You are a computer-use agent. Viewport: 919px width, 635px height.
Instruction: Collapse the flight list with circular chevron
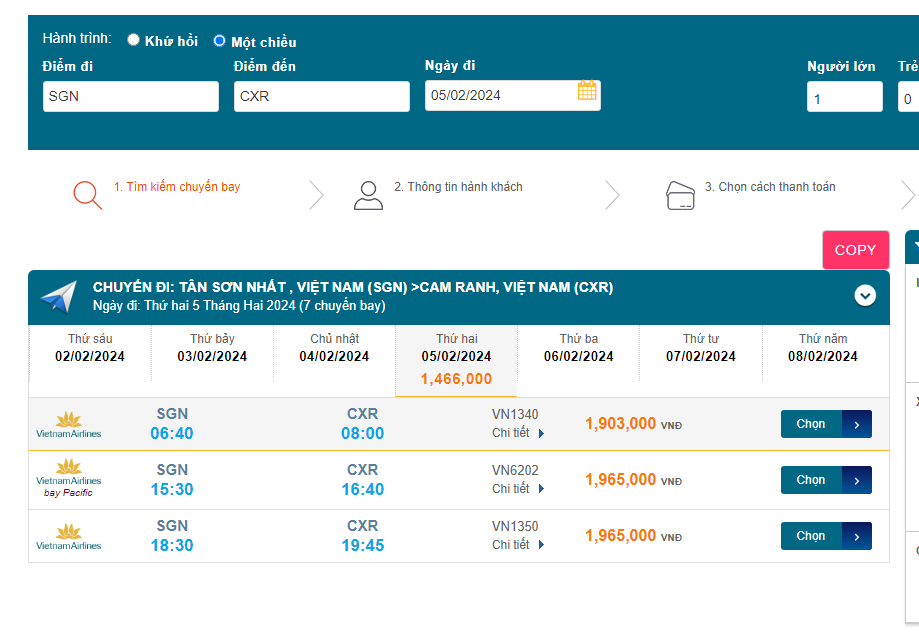pyautogui.click(x=865, y=295)
